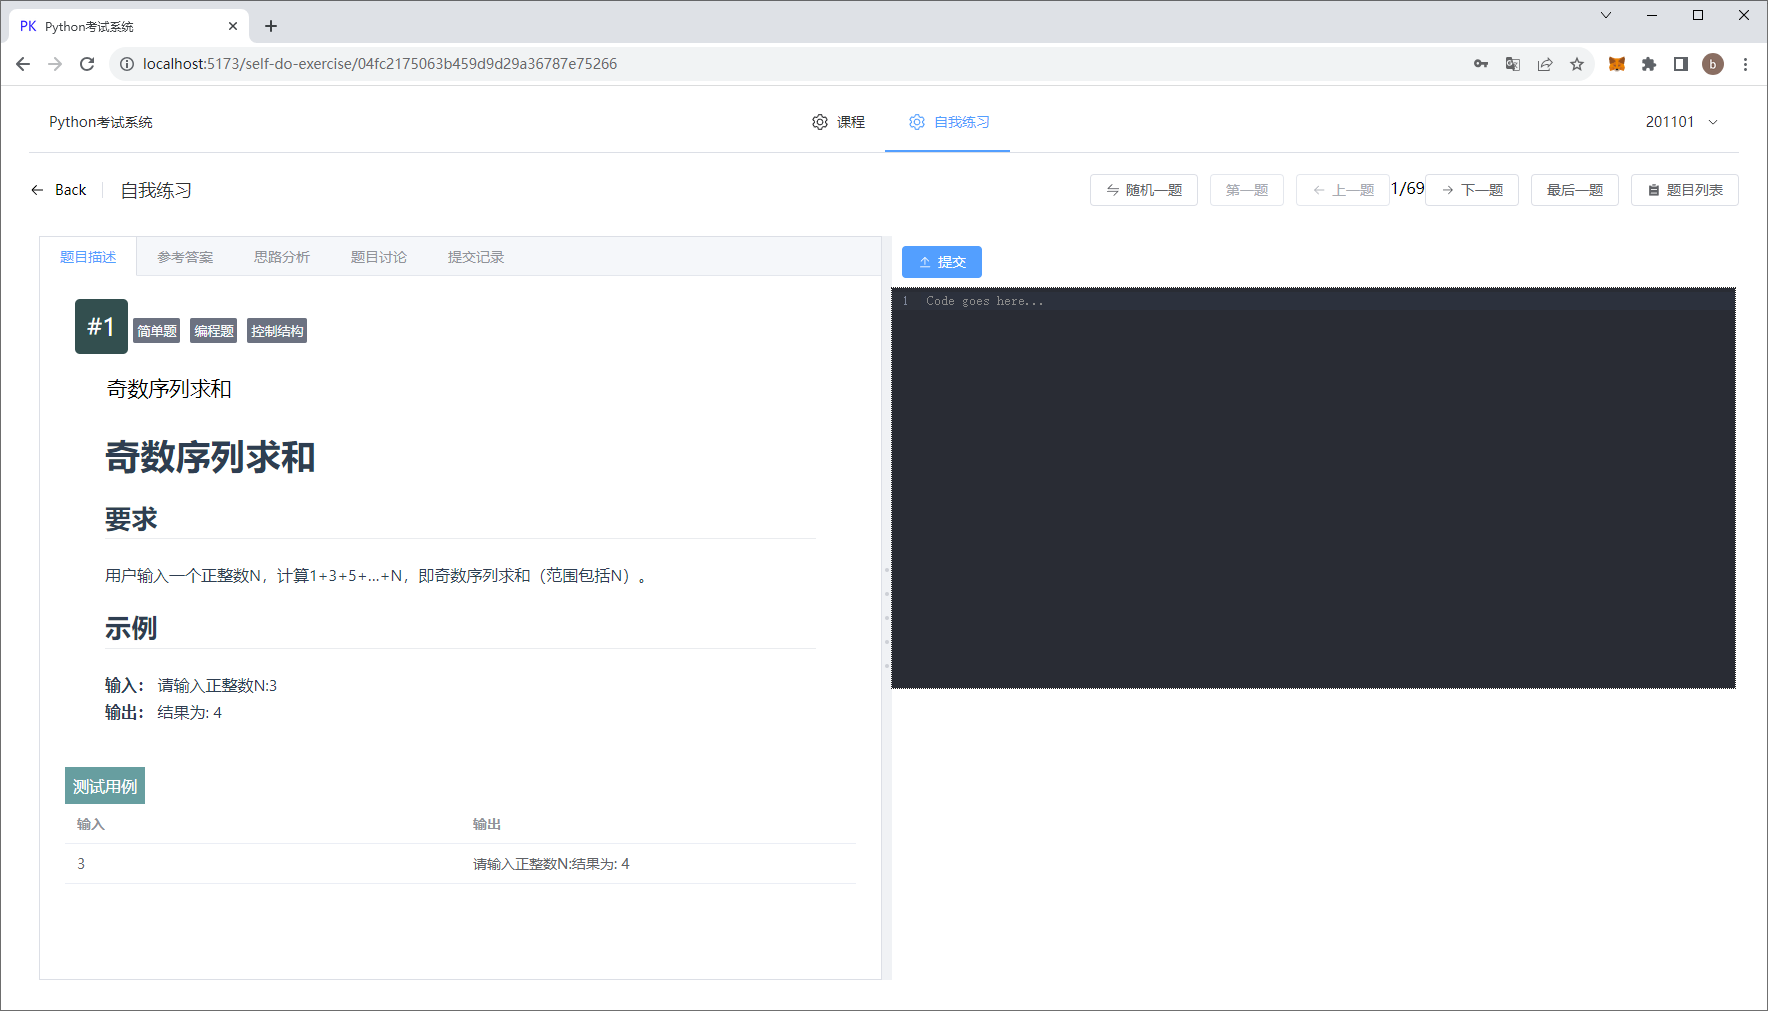1768x1011 pixels.
Task: Switch to the 参考答案 tab
Action: click(185, 257)
